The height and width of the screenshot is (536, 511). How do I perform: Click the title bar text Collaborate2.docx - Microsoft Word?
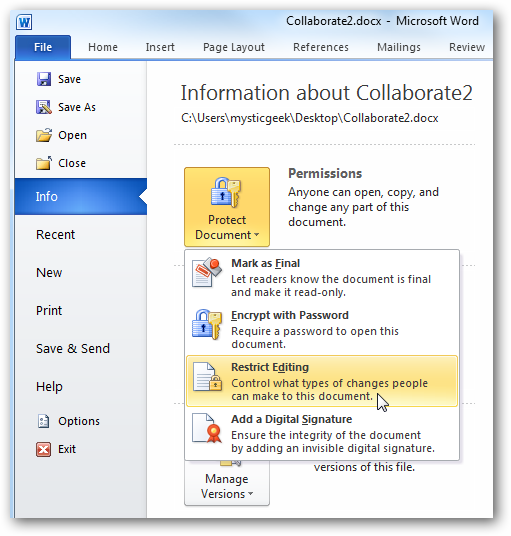(382, 21)
